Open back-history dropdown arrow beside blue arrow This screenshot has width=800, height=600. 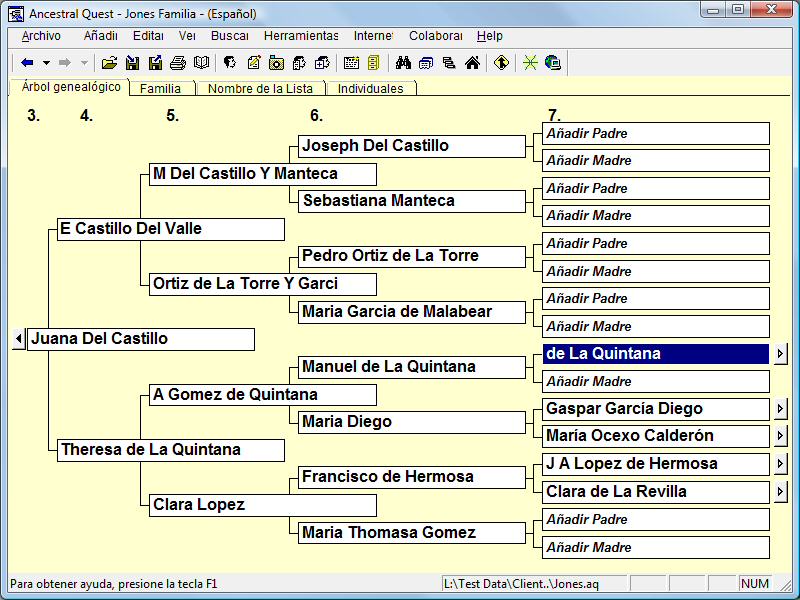46,63
